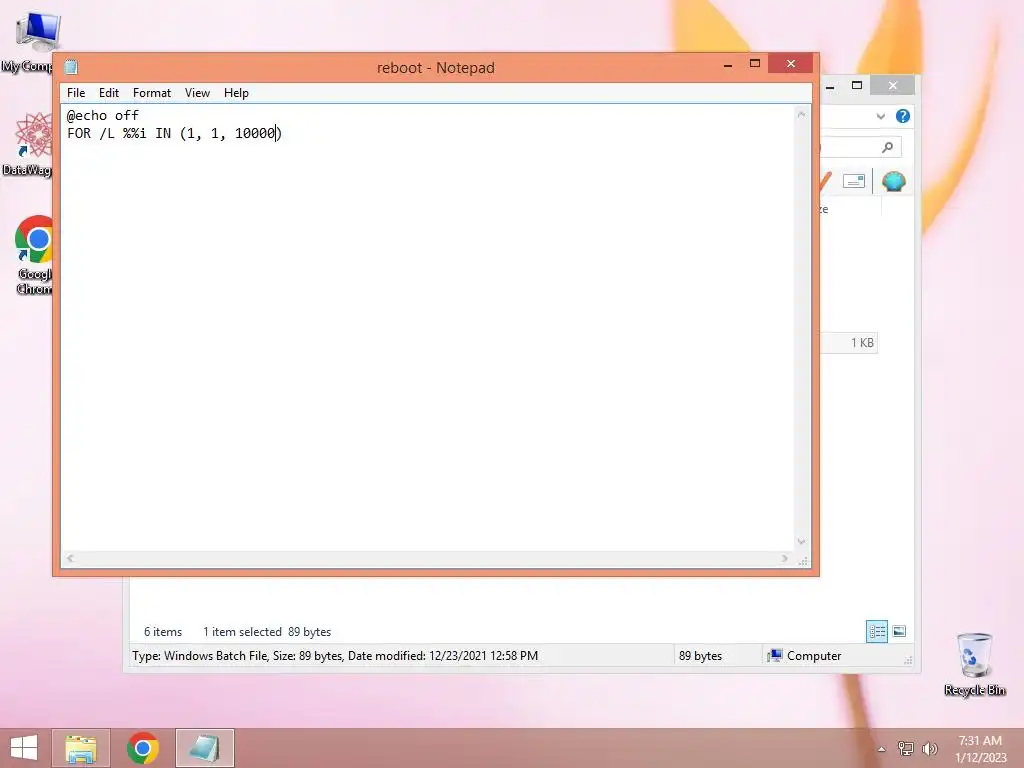Place cursor in the '@echo off' line
Image resolution: width=1024 pixels, height=768 pixels.
(x=103, y=116)
